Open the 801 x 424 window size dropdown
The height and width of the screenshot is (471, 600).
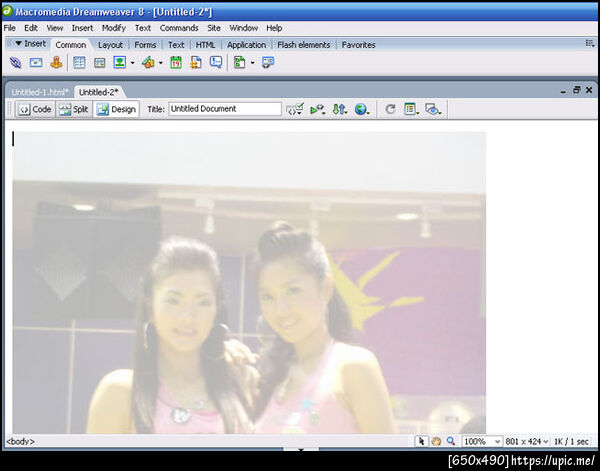click(527, 442)
